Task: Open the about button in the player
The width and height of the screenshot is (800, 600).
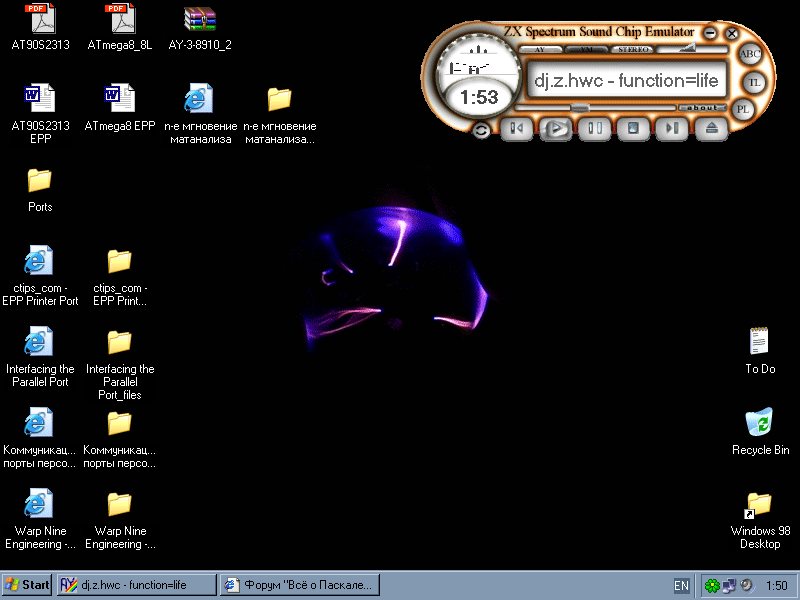Action: pos(702,108)
